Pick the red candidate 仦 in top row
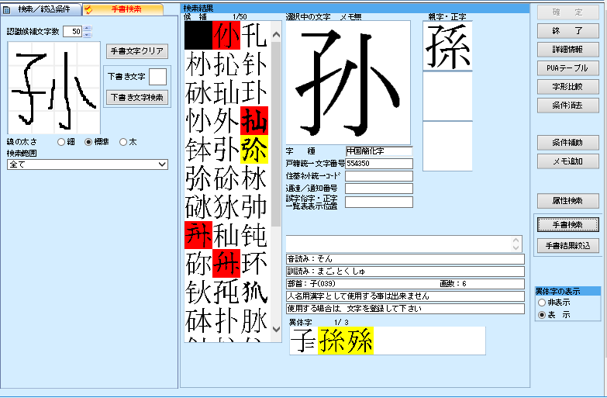The width and height of the screenshot is (607, 398). (226, 35)
